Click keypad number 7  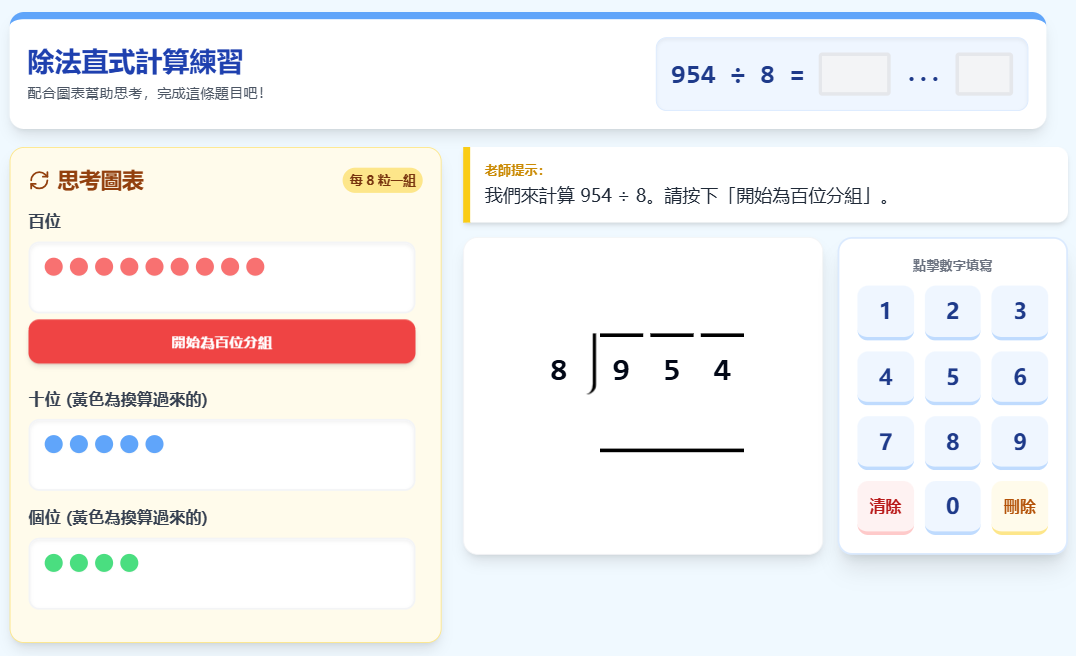[885, 442]
